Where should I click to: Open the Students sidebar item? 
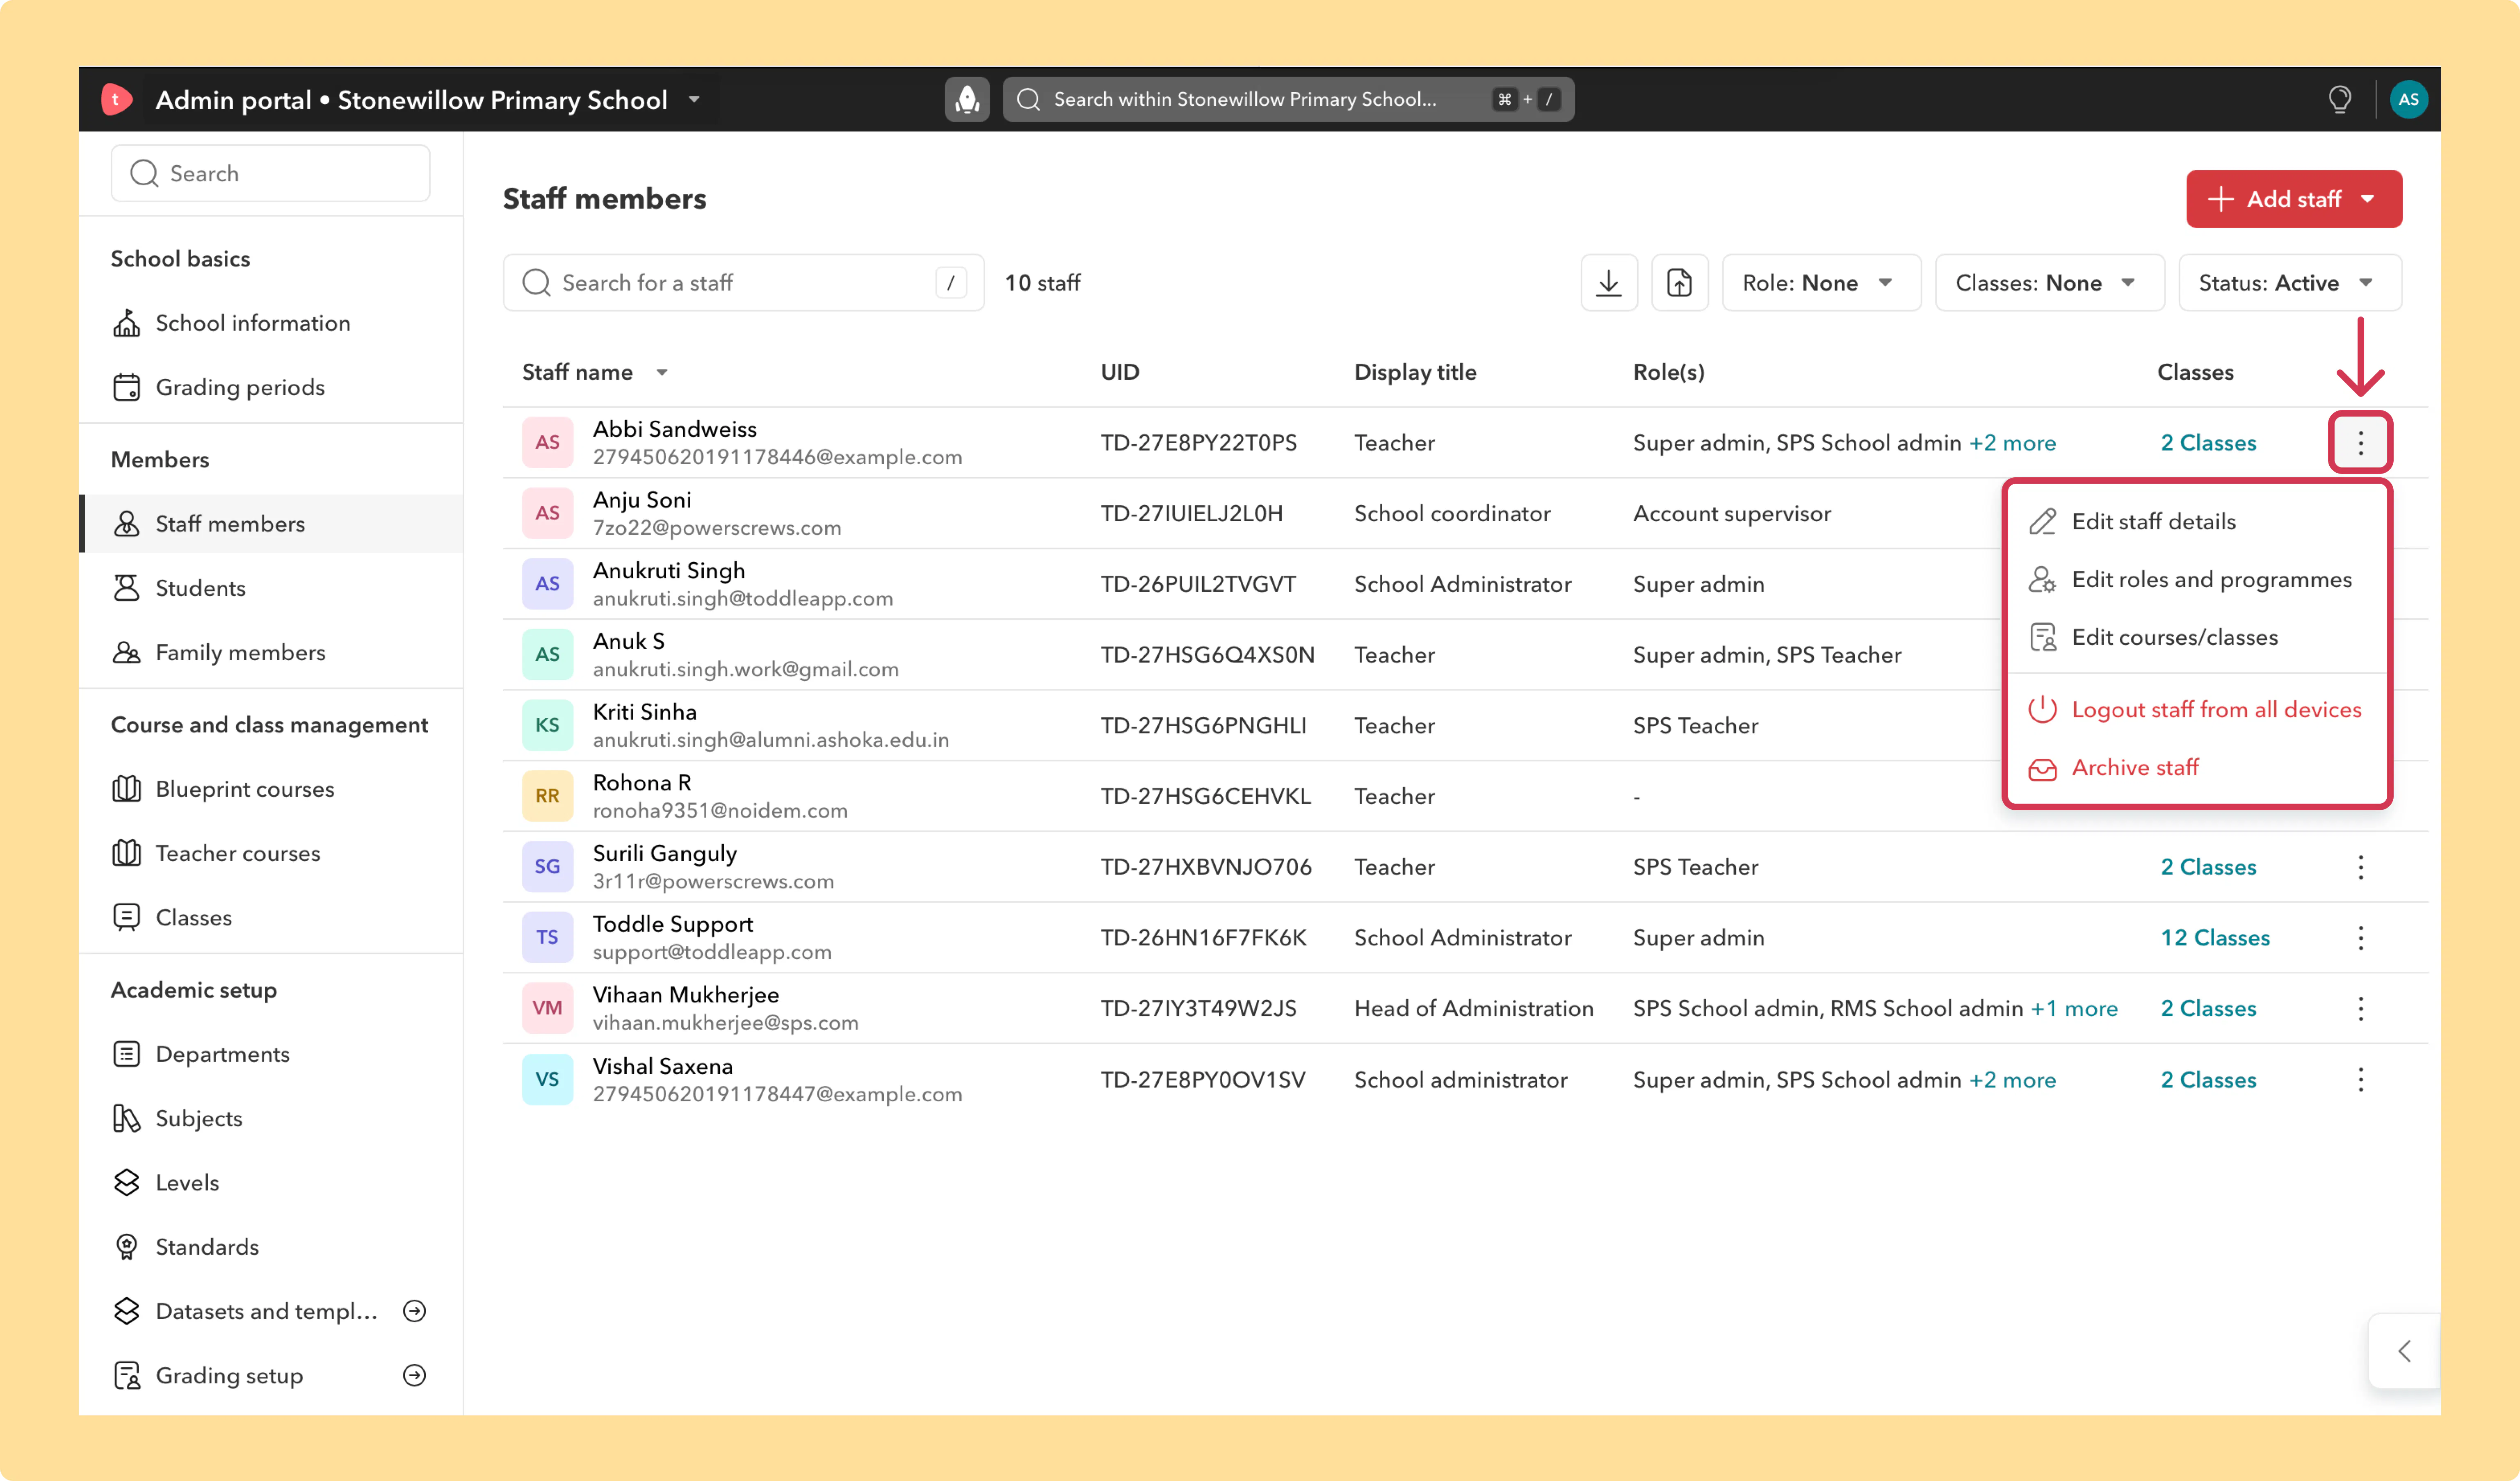271,588
